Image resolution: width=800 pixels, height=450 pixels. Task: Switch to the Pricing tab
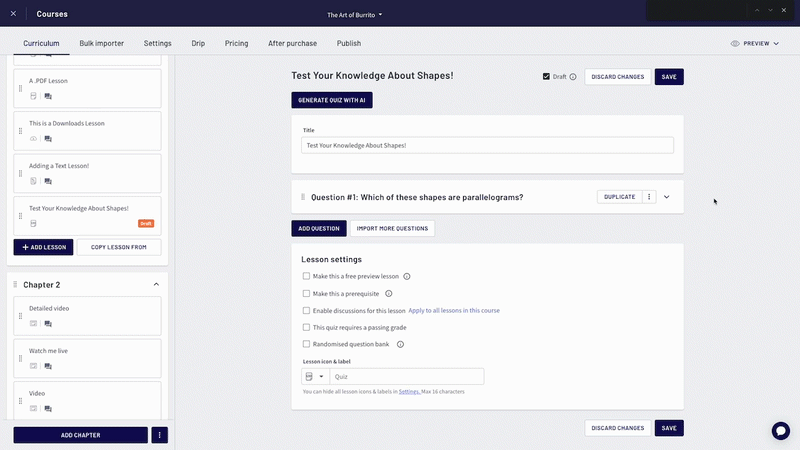(x=236, y=43)
